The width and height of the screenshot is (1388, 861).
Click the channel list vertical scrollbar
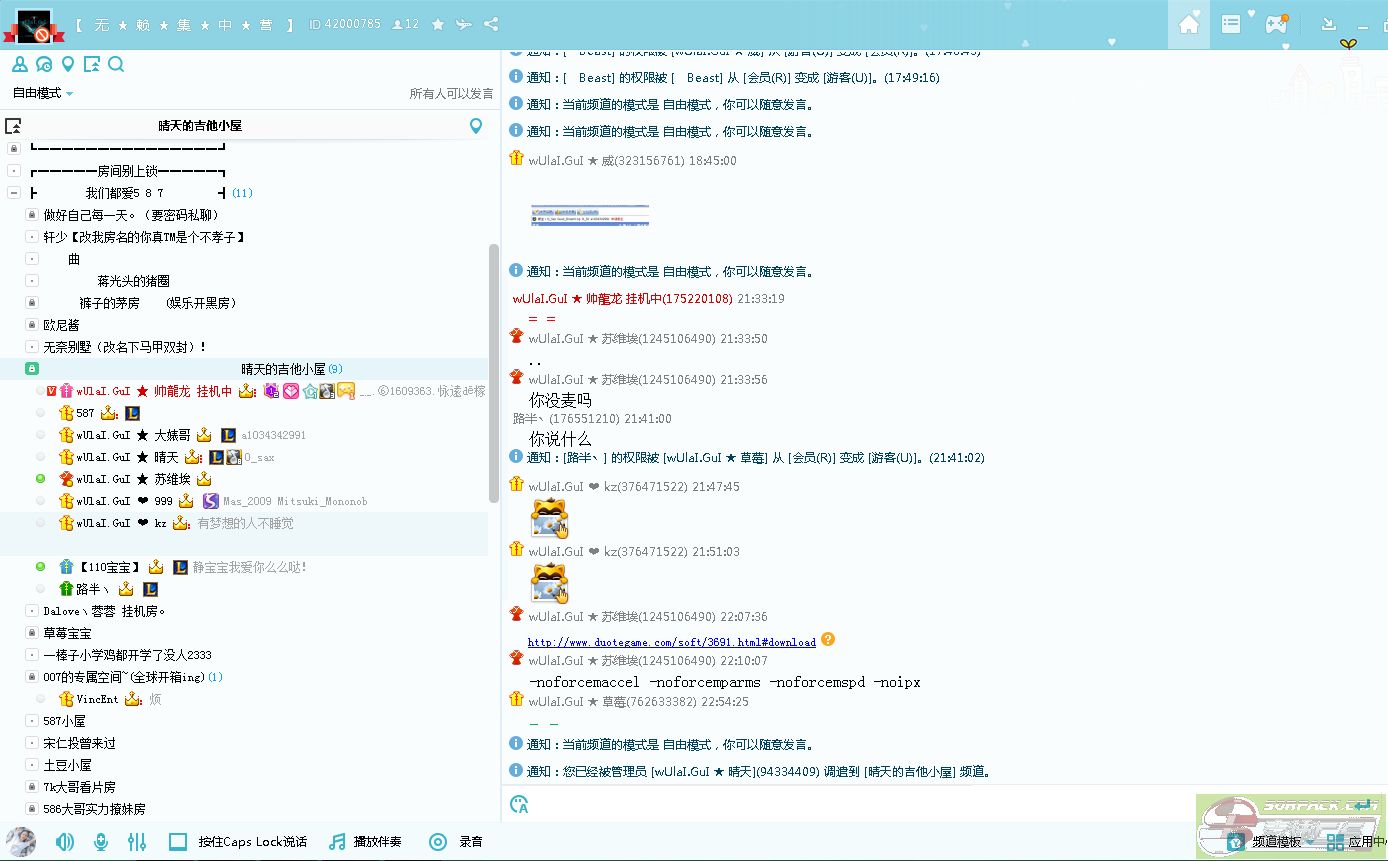tap(494, 370)
